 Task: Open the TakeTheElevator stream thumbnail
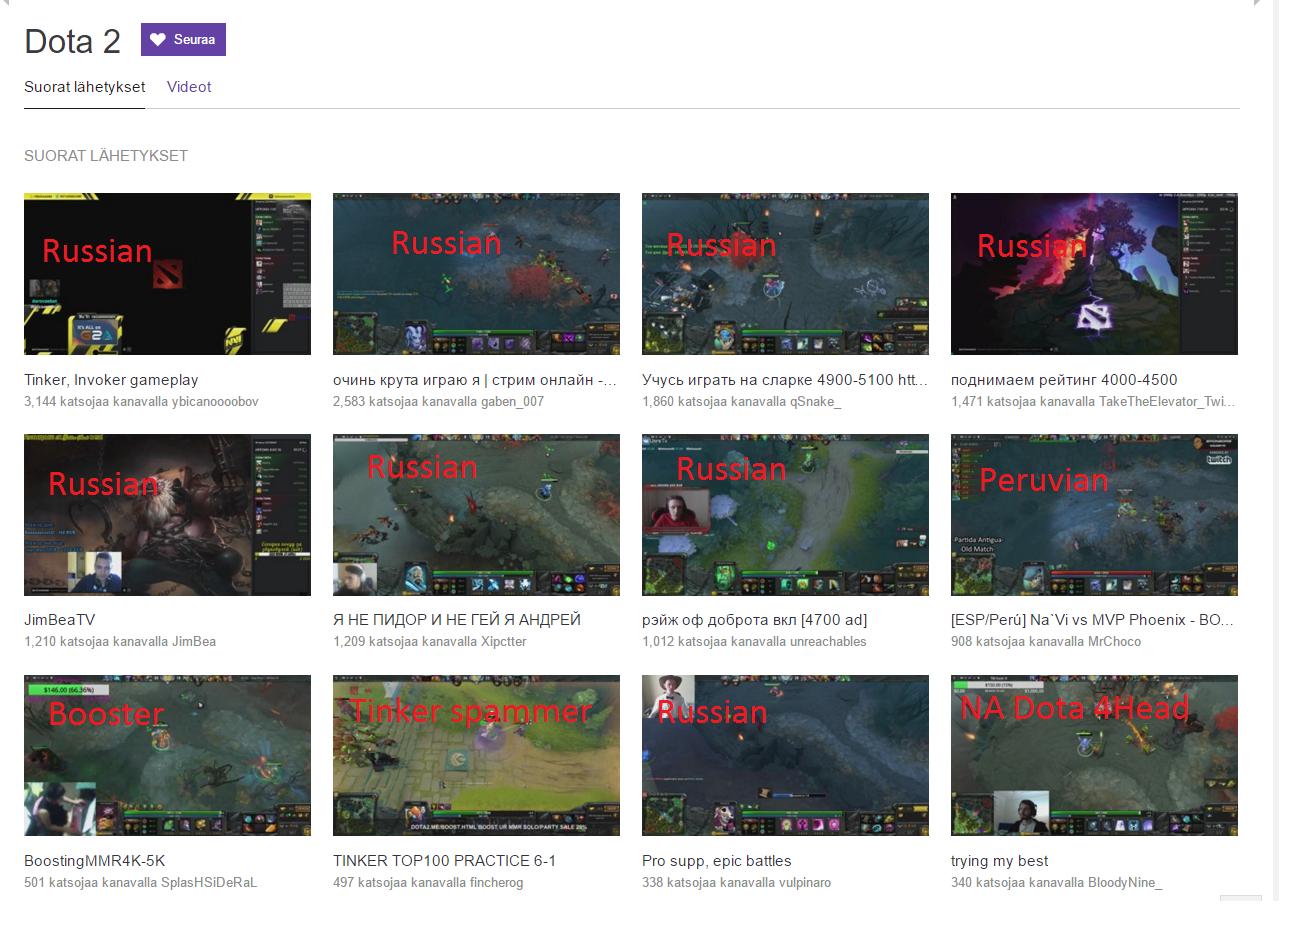(x=1094, y=274)
